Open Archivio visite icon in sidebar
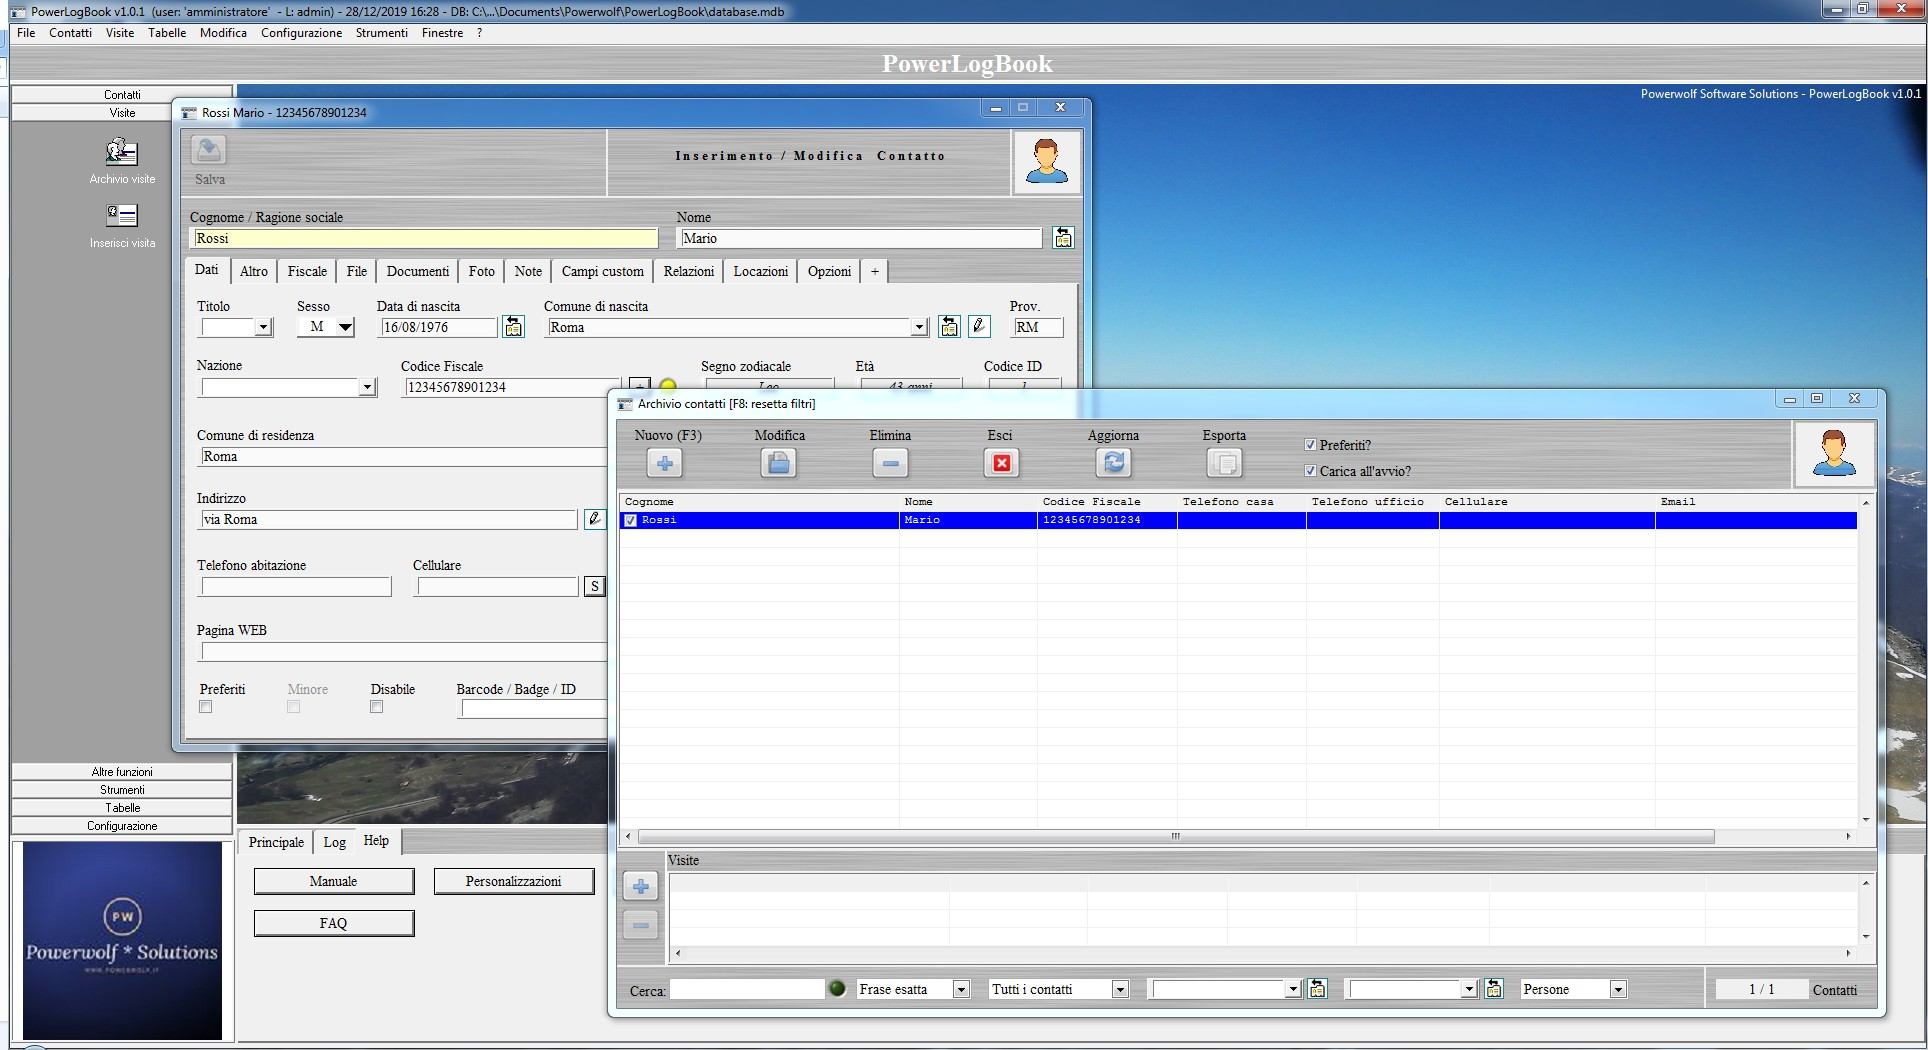Screen dimensions: 1928x1050 click(x=122, y=152)
